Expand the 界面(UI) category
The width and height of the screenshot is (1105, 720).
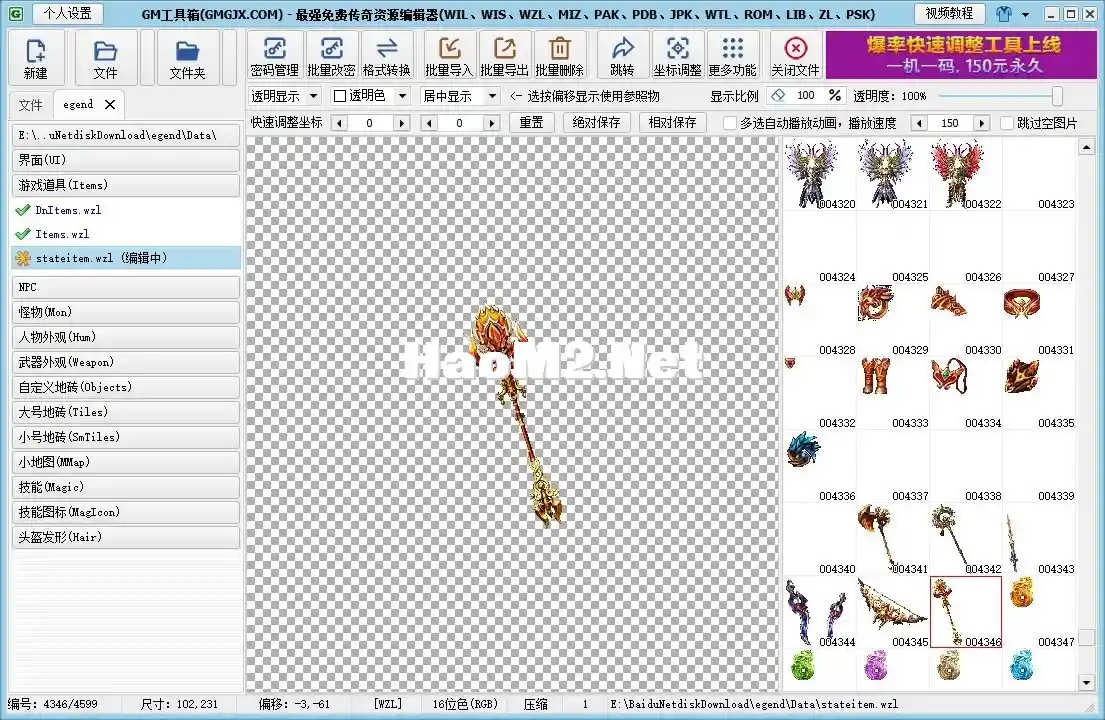click(x=126, y=160)
